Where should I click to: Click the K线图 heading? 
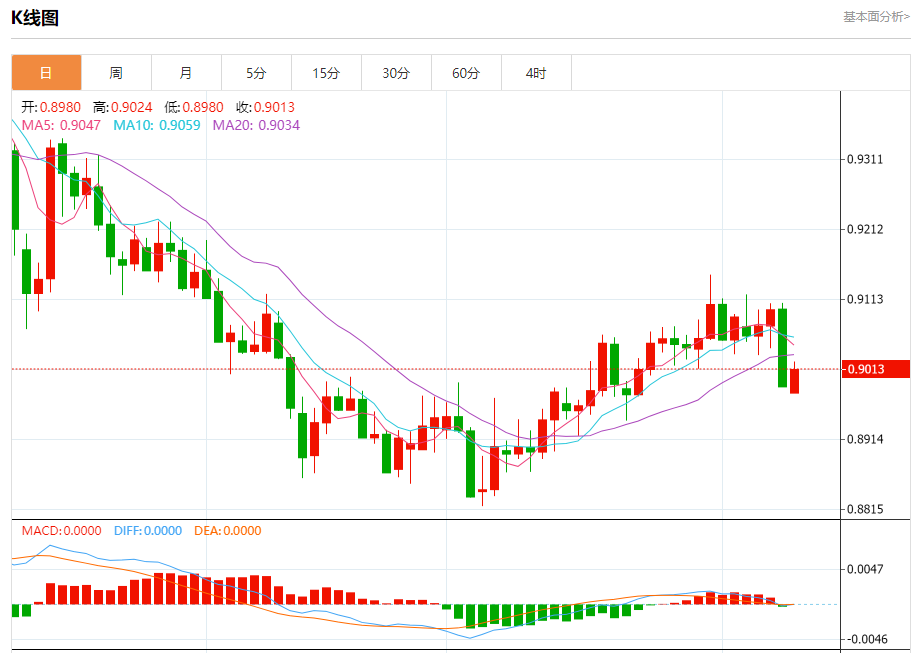[35, 18]
